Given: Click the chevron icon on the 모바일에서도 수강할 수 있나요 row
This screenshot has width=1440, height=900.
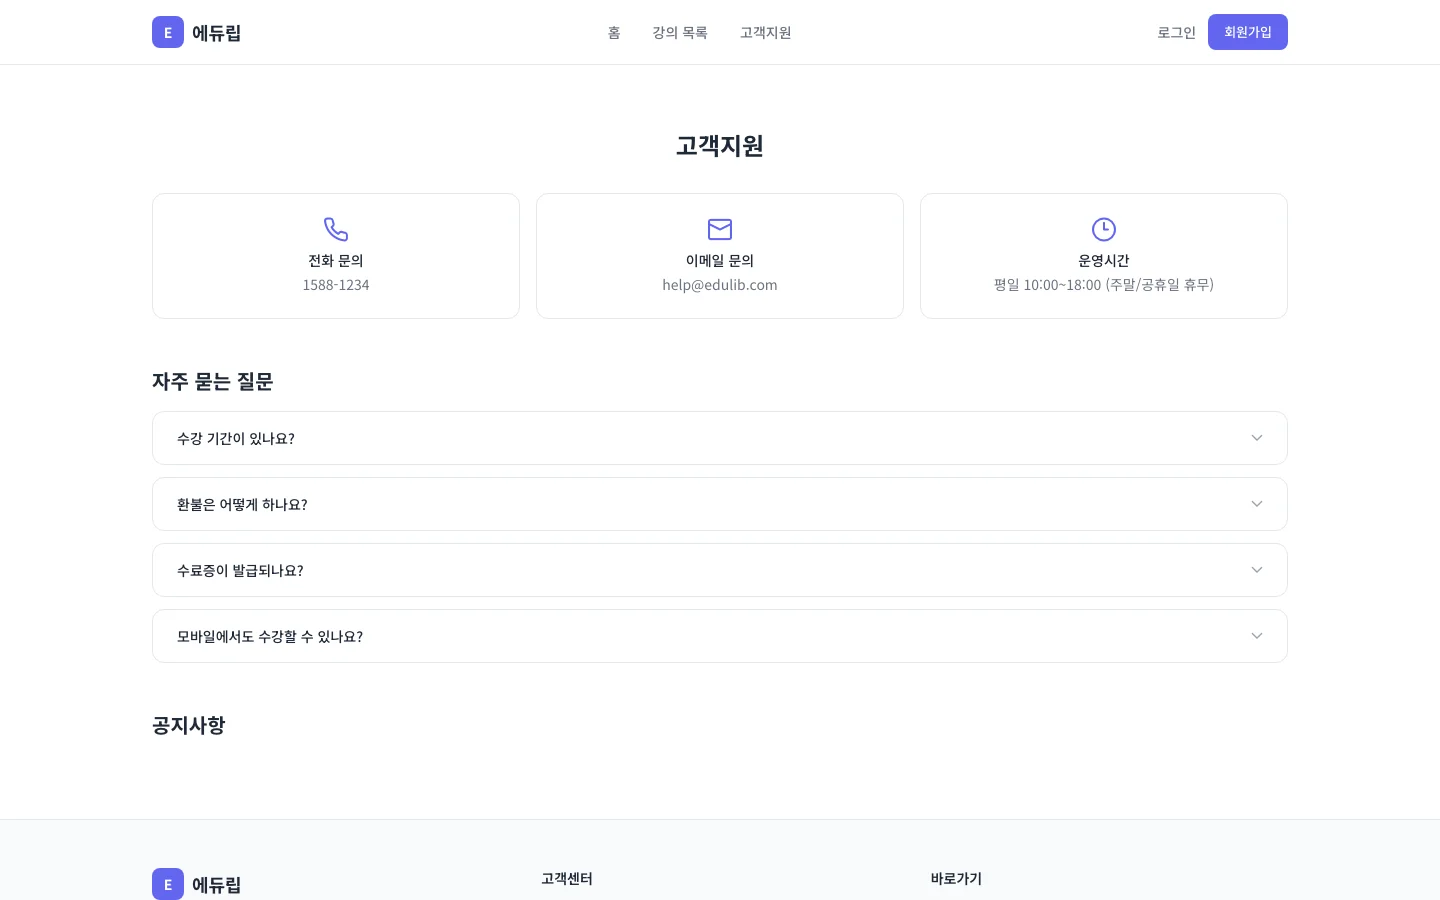Looking at the screenshot, I should point(1257,636).
